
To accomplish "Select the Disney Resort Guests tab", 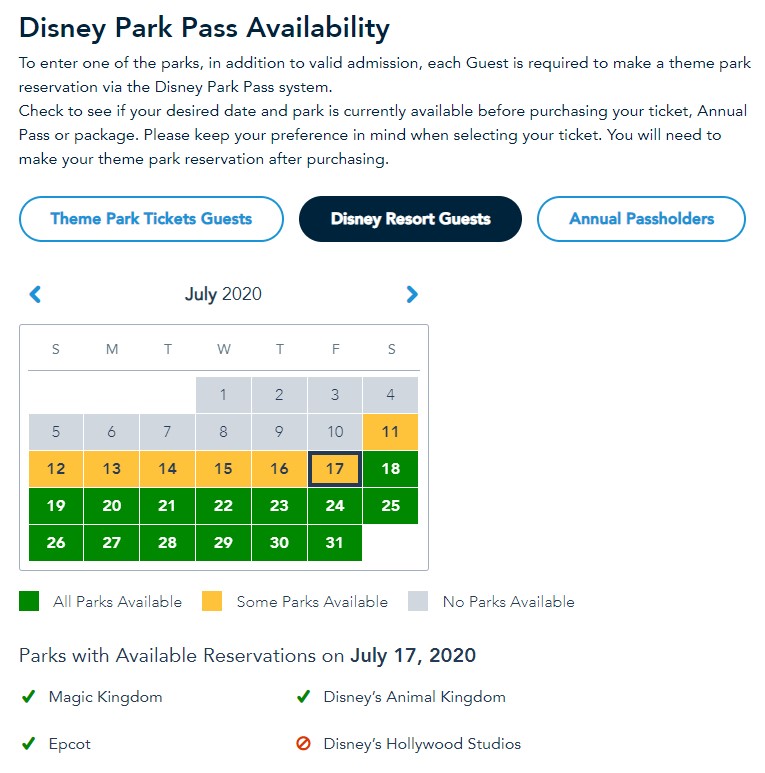I will pyautogui.click(x=410, y=219).
